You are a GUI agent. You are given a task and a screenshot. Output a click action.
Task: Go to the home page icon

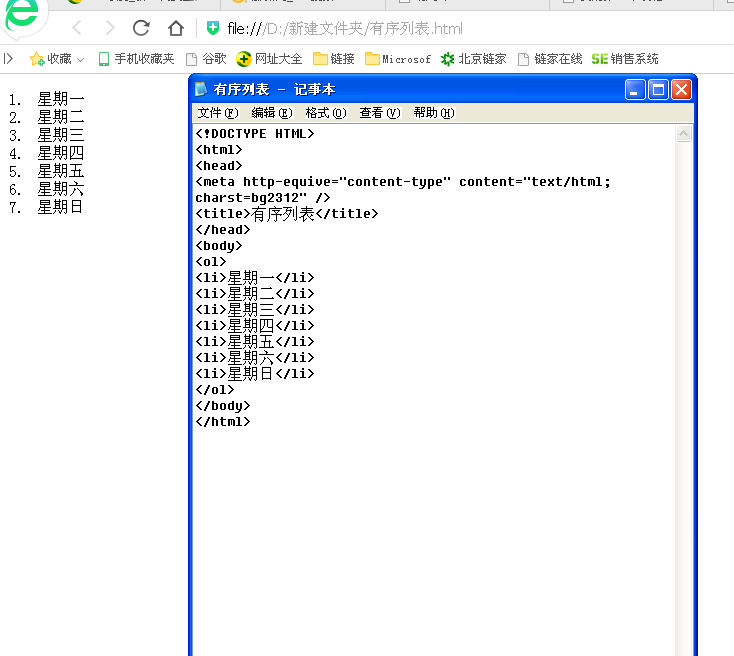pos(176,28)
